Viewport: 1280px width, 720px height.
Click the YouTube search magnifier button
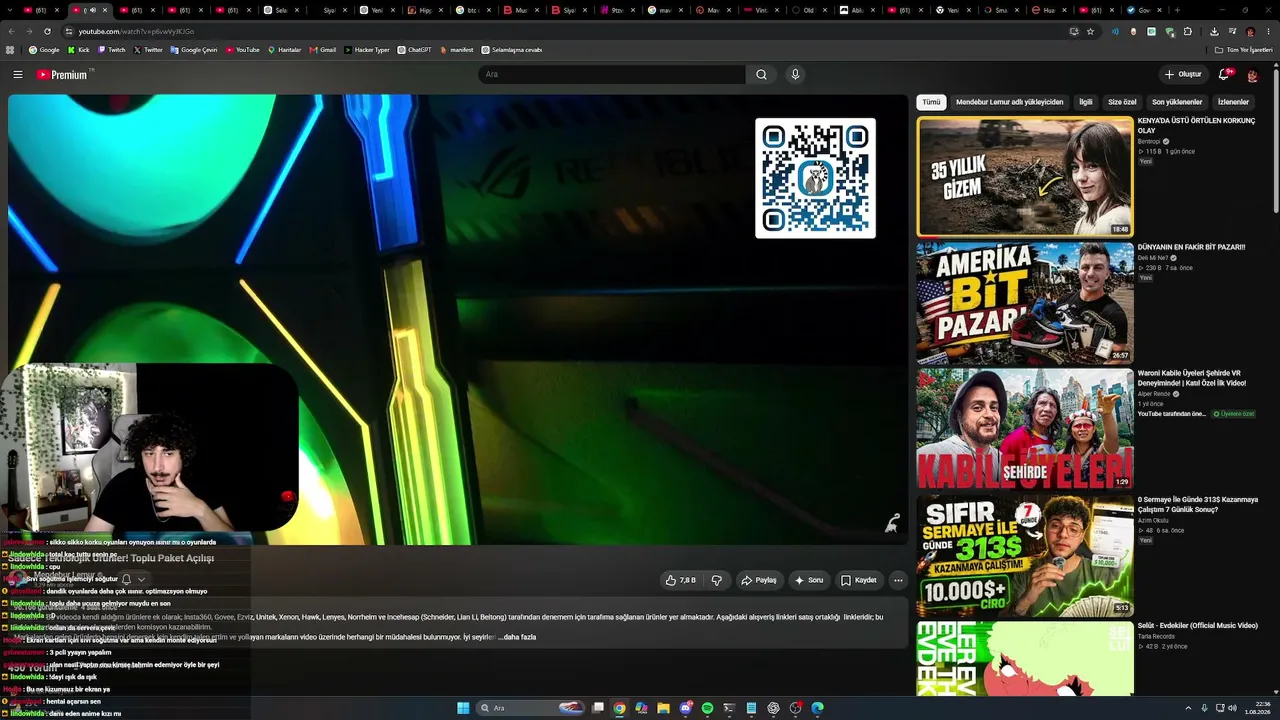click(761, 74)
